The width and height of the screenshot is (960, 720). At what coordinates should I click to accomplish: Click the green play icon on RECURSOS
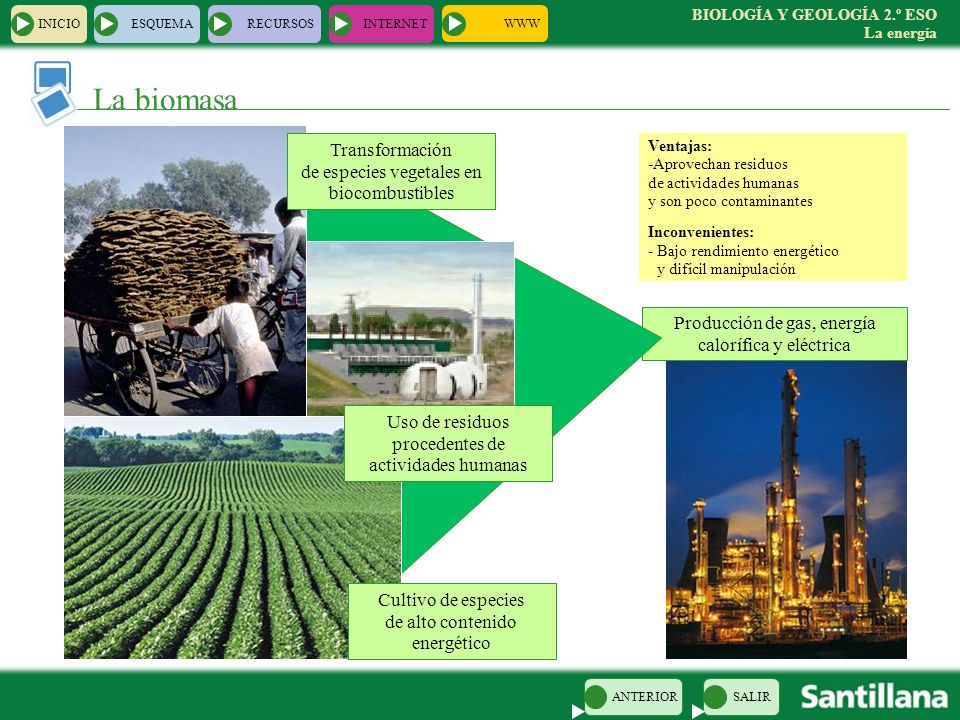pos(221,24)
